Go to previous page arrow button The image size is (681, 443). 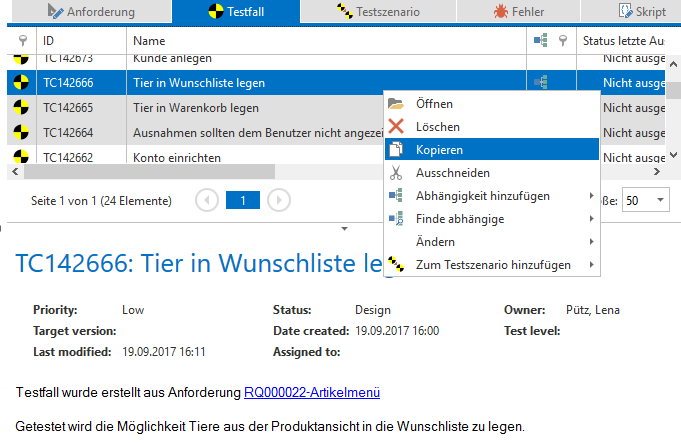tap(208, 200)
